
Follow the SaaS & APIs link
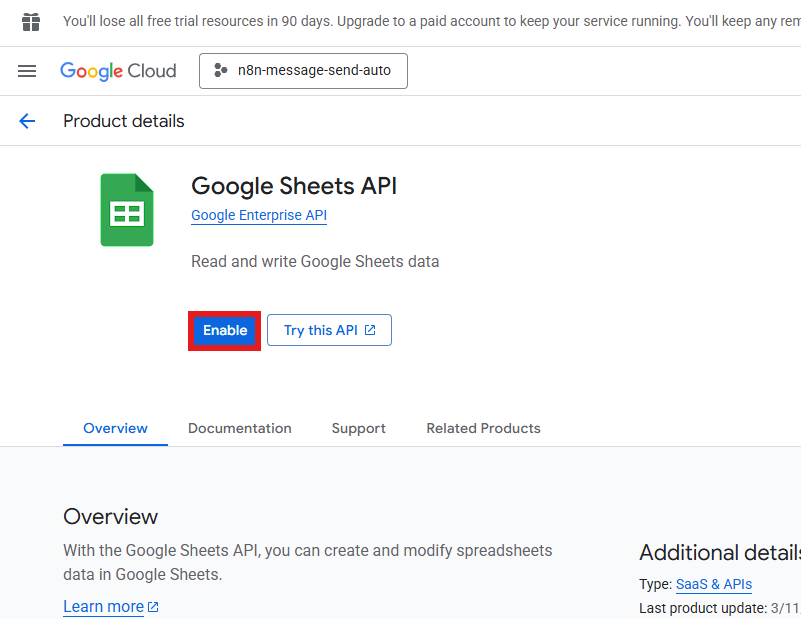coord(713,584)
